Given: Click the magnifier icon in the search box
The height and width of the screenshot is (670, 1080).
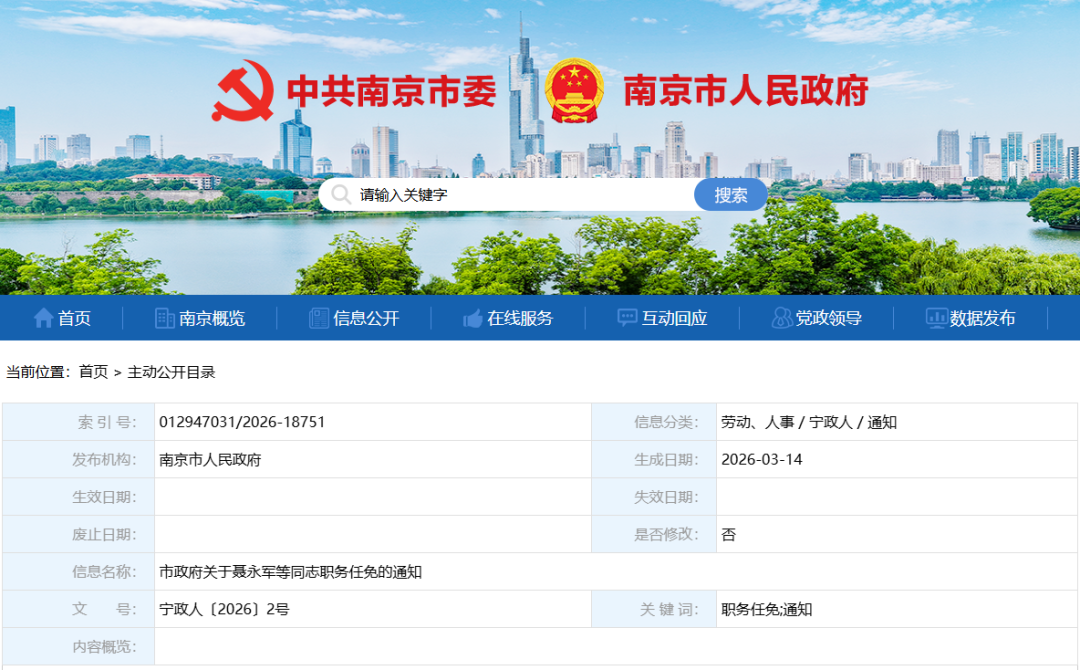Looking at the screenshot, I should coord(341,195).
